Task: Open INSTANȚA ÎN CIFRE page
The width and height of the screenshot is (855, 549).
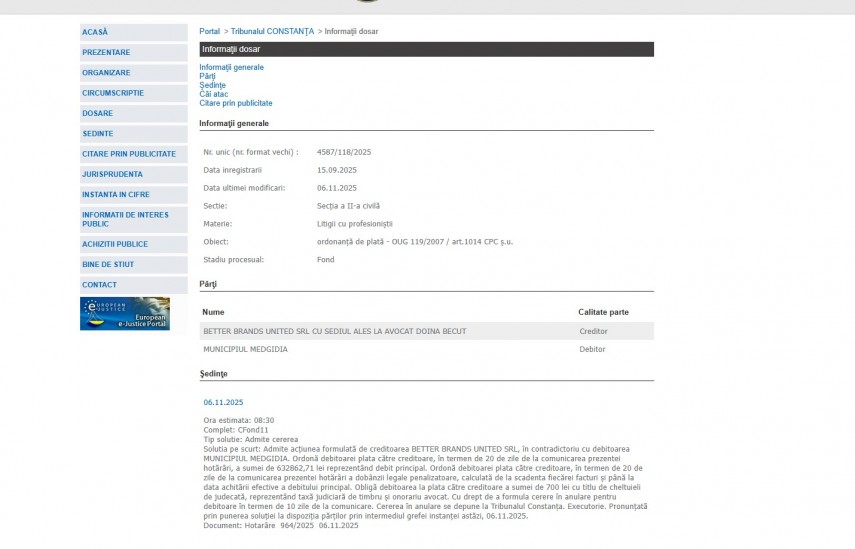Action: (x=117, y=194)
